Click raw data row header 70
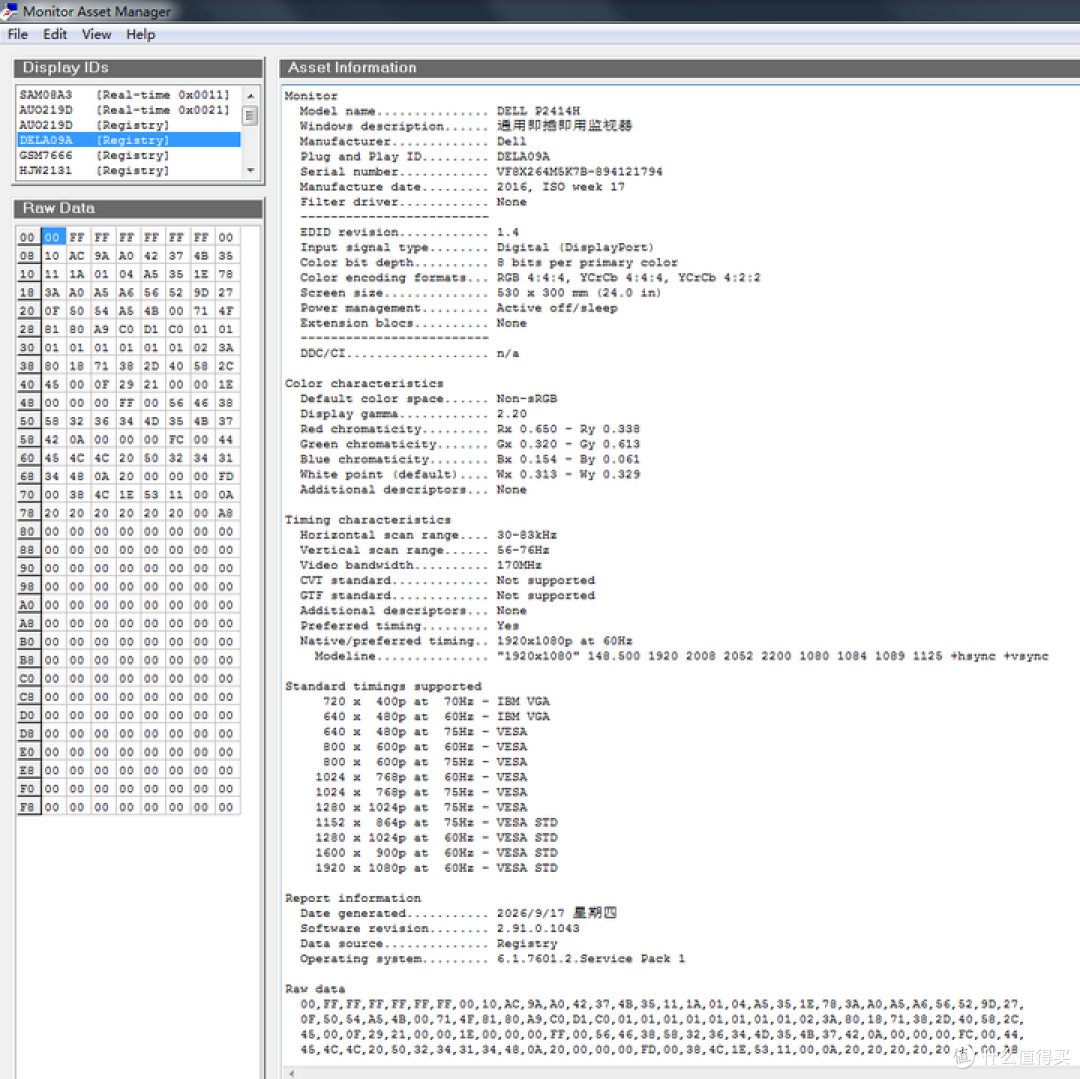This screenshot has height=1079, width=1080. [28, 494]
